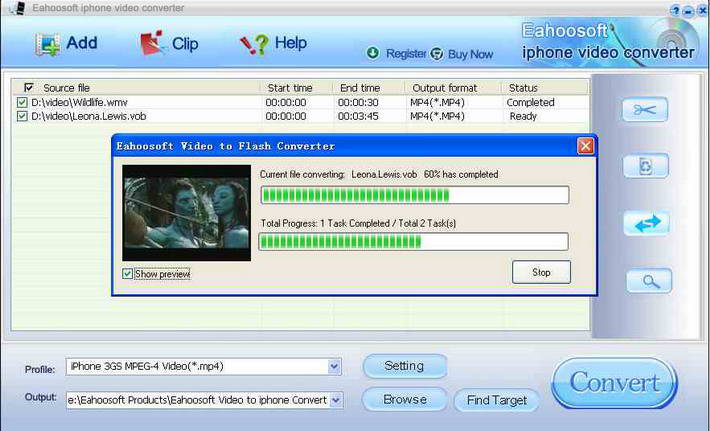Click the application icon in title bar
Viewport: 710px width, 431px height.
[18, 8]
